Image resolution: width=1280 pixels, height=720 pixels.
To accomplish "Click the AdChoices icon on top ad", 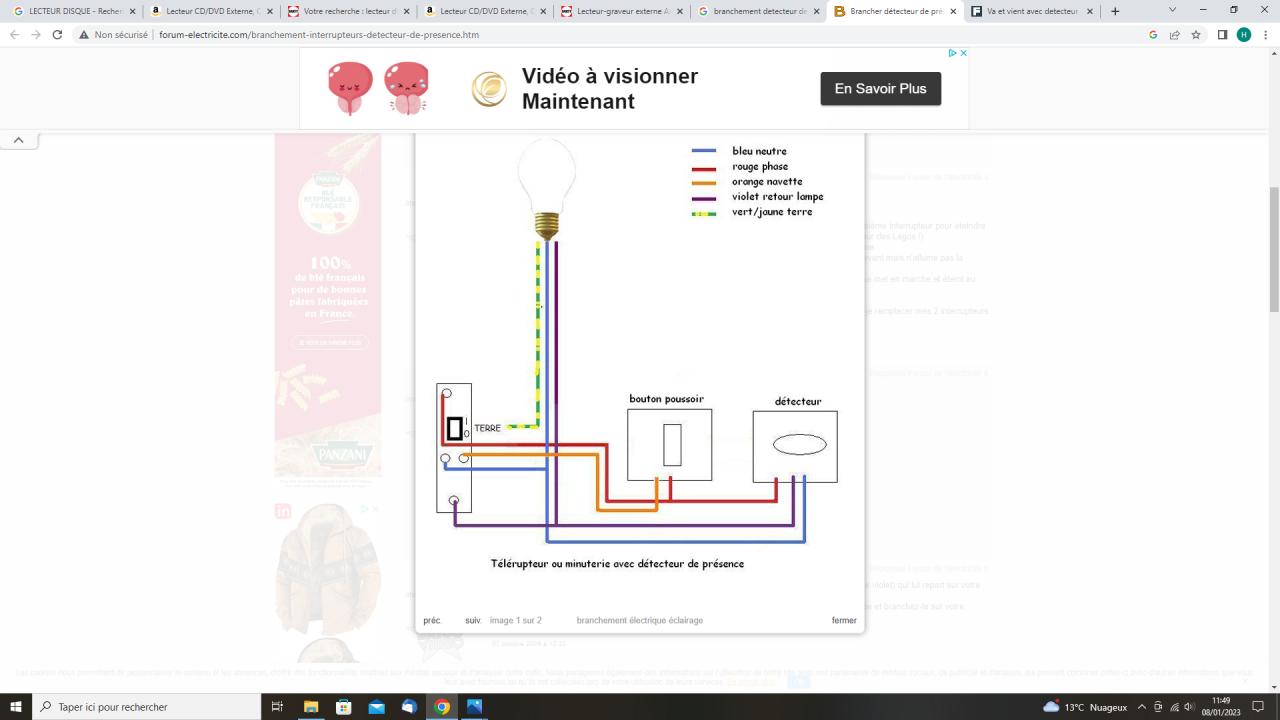I will (x=954, y=53).
